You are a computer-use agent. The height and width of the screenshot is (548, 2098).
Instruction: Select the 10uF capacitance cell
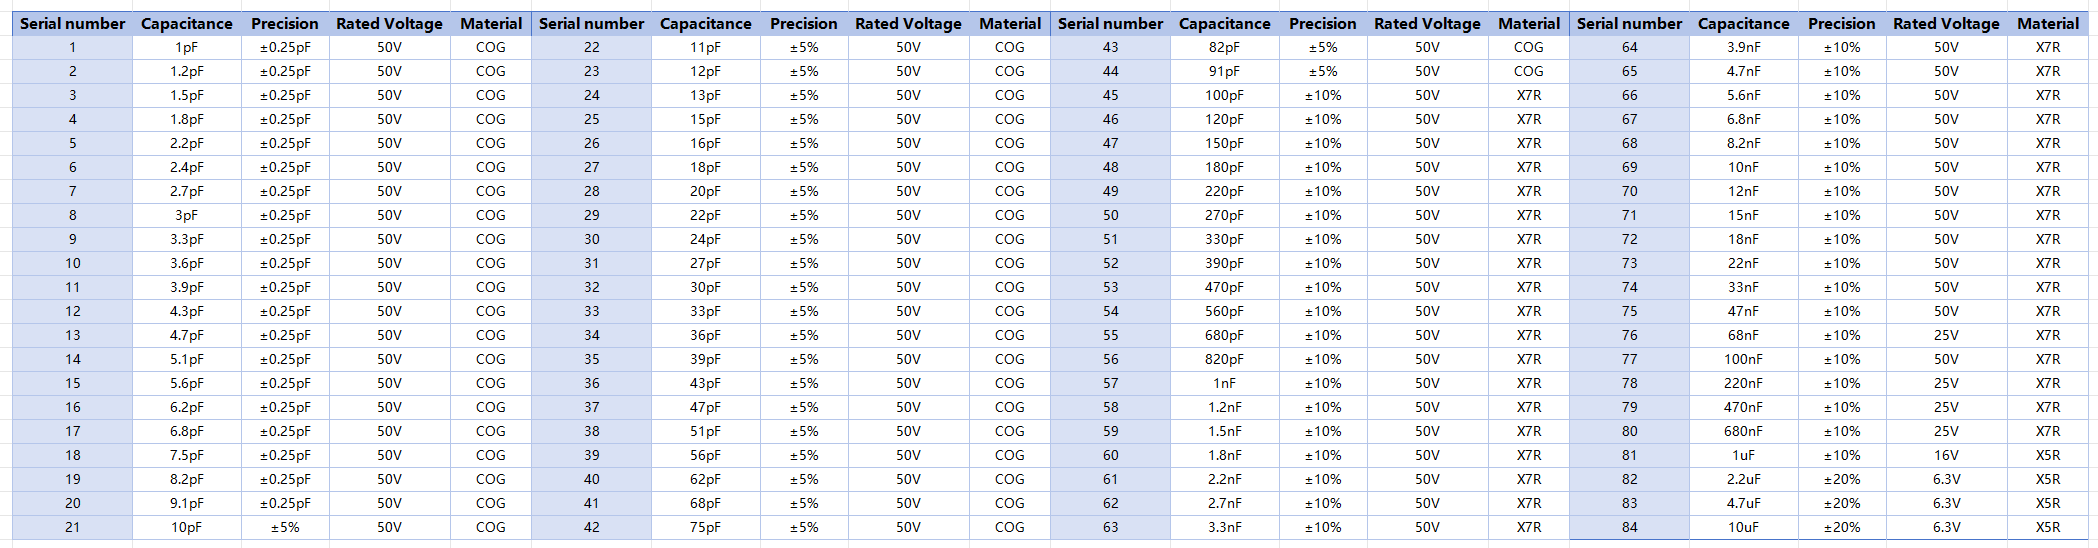[1743, 527]
